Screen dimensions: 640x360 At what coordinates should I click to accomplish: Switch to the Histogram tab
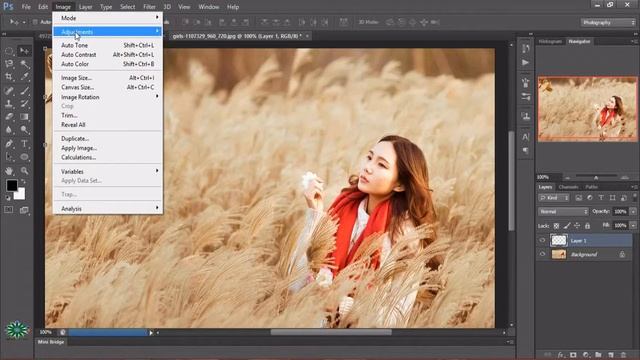pyautogui.click(x=550, y=41)
